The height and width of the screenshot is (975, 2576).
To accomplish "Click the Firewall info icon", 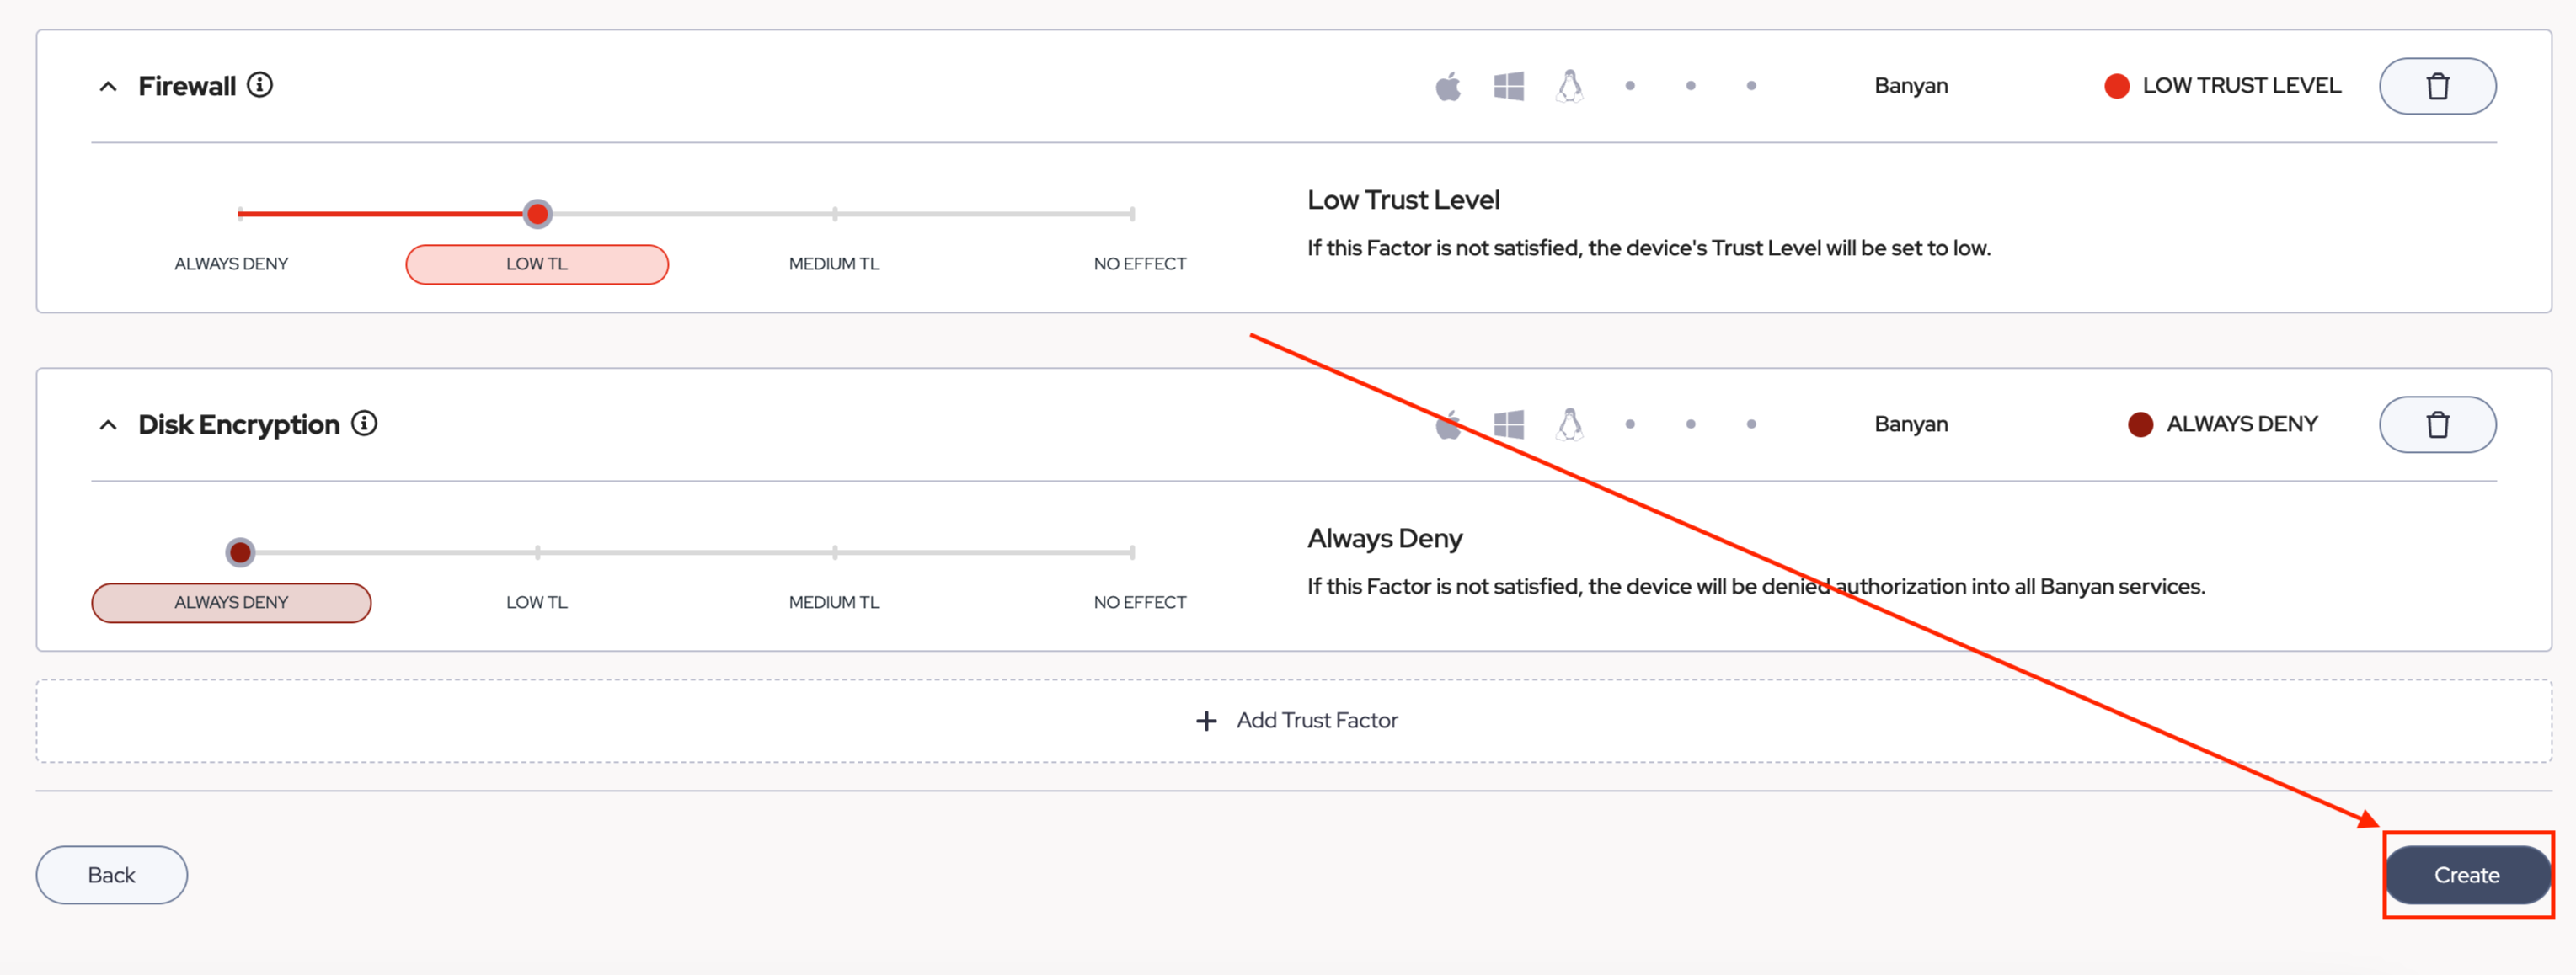I will (260, 85).
